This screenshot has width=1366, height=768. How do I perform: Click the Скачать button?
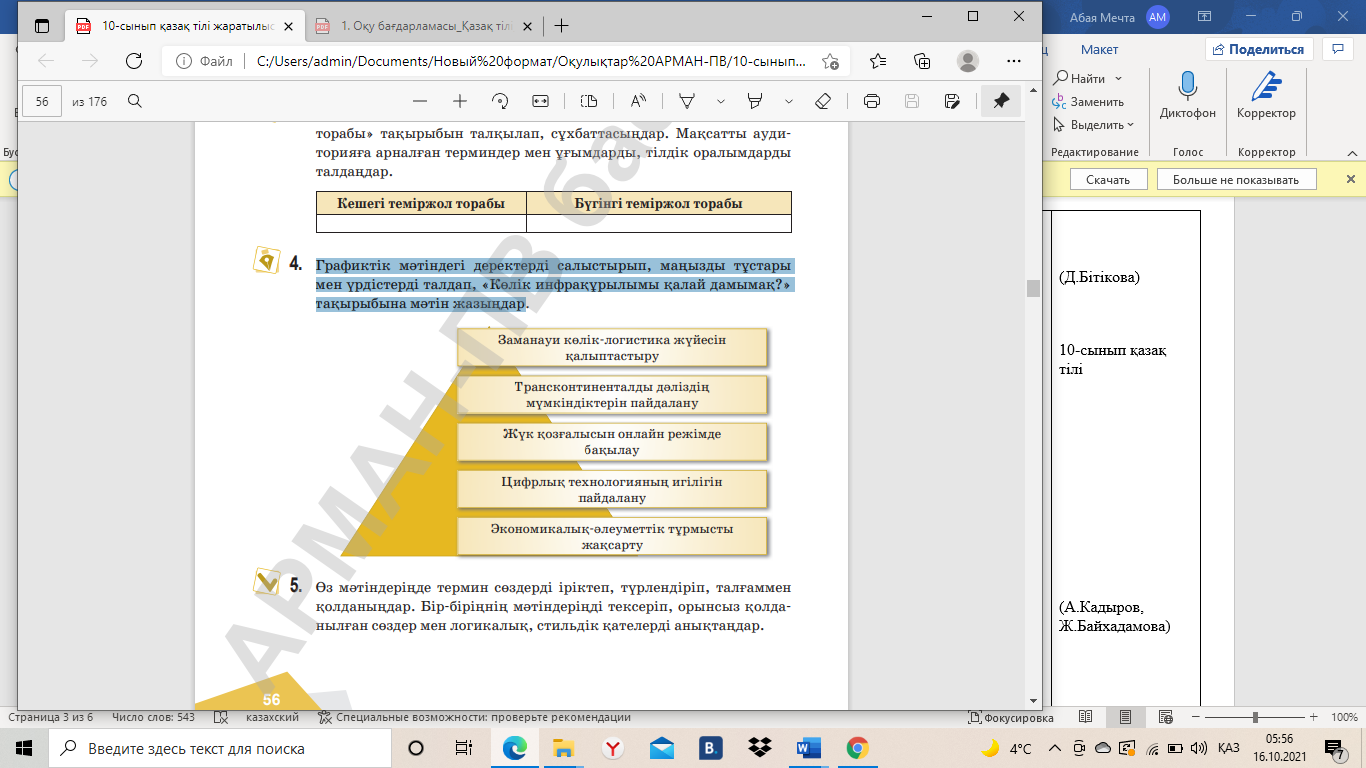[1107, 179]
